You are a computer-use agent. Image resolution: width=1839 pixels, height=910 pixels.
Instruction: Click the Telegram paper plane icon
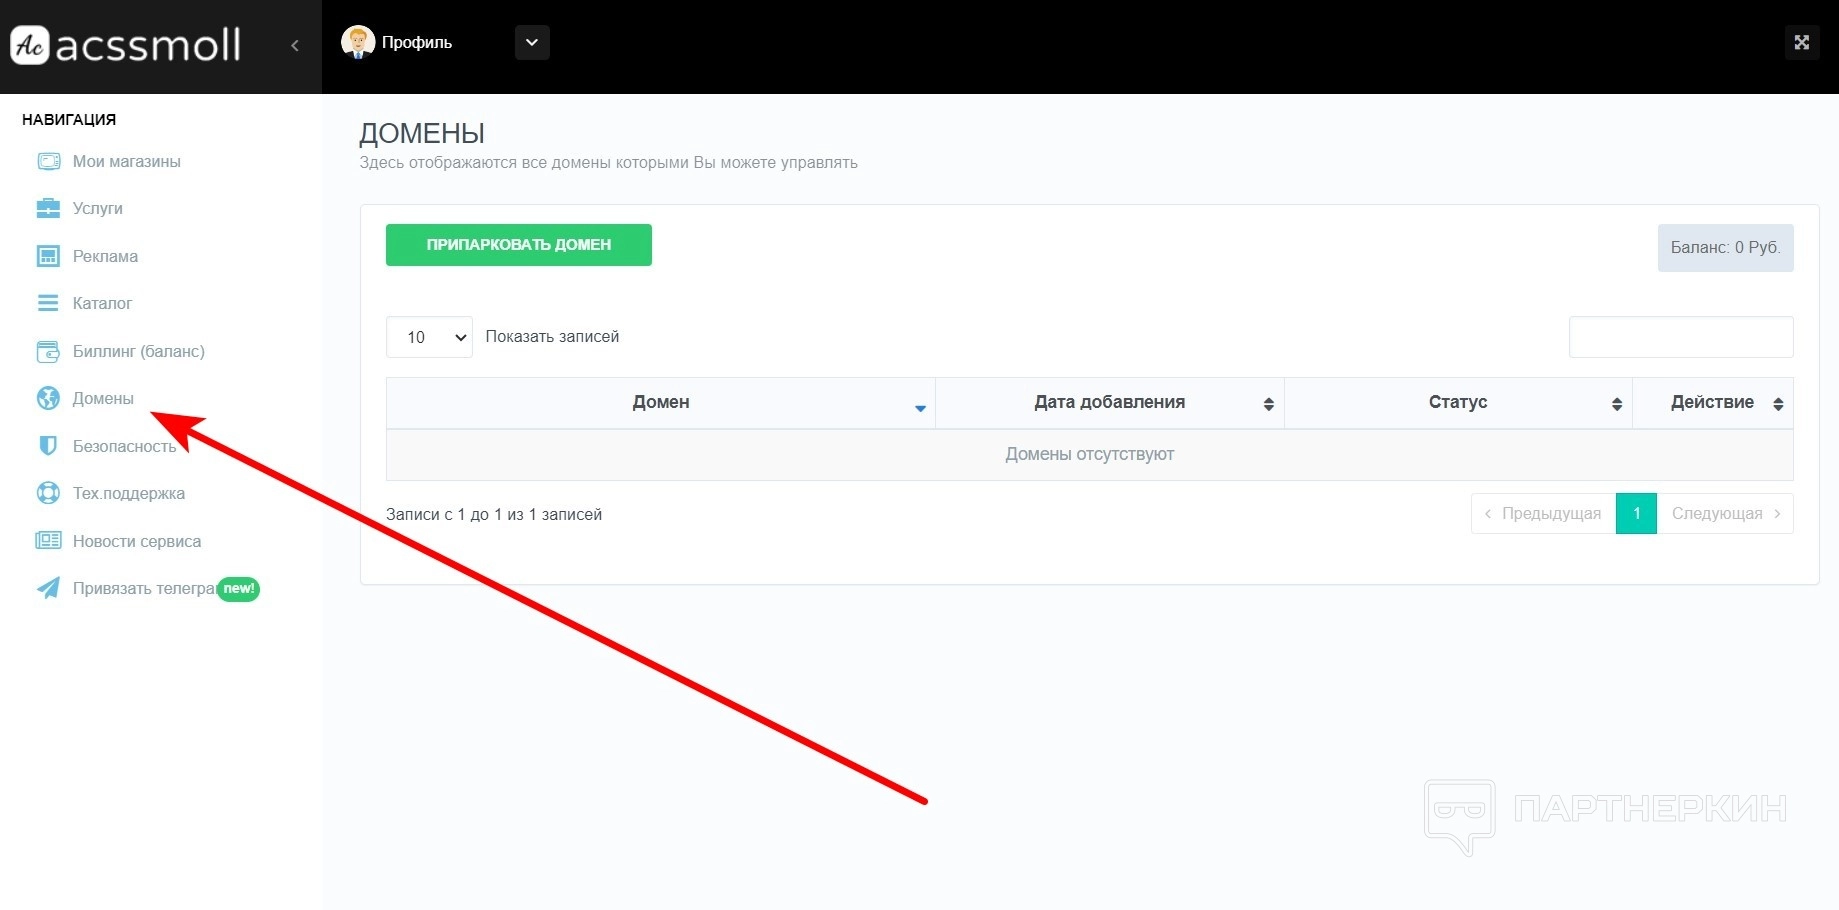tap(48, 588)
